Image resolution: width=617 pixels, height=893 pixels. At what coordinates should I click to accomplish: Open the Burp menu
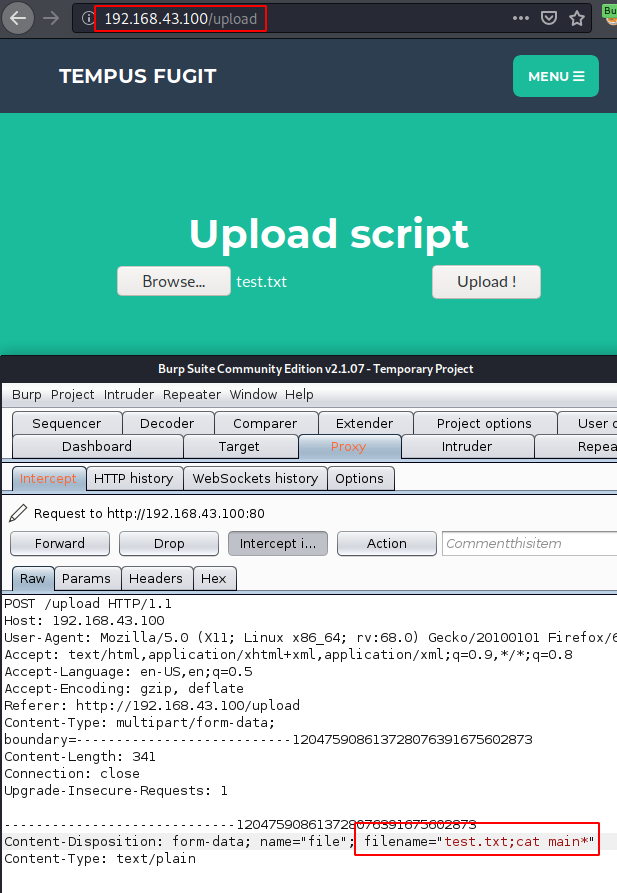pos(26,394)
